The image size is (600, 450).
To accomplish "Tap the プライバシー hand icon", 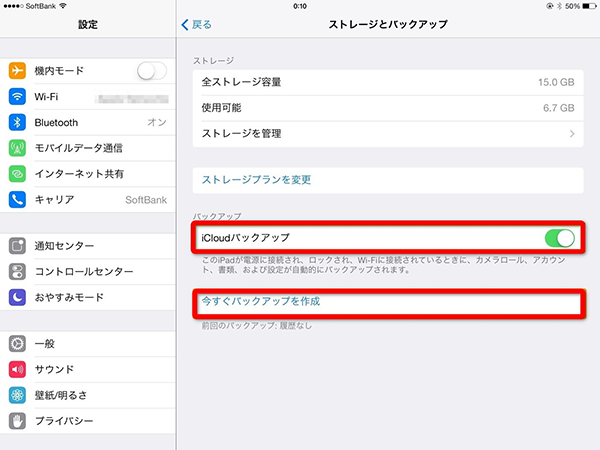I will [17, 421].
